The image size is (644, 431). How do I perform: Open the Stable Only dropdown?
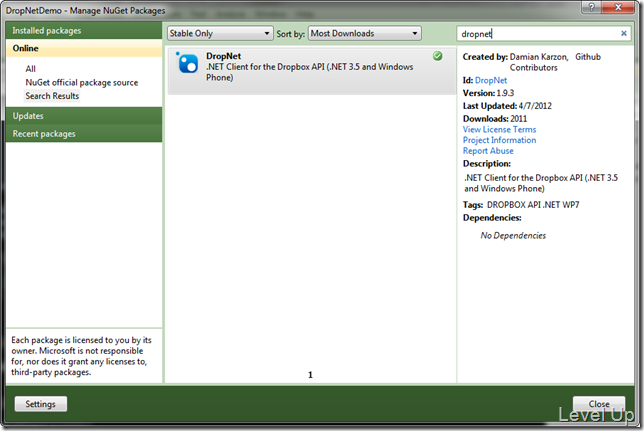(220, 33)
